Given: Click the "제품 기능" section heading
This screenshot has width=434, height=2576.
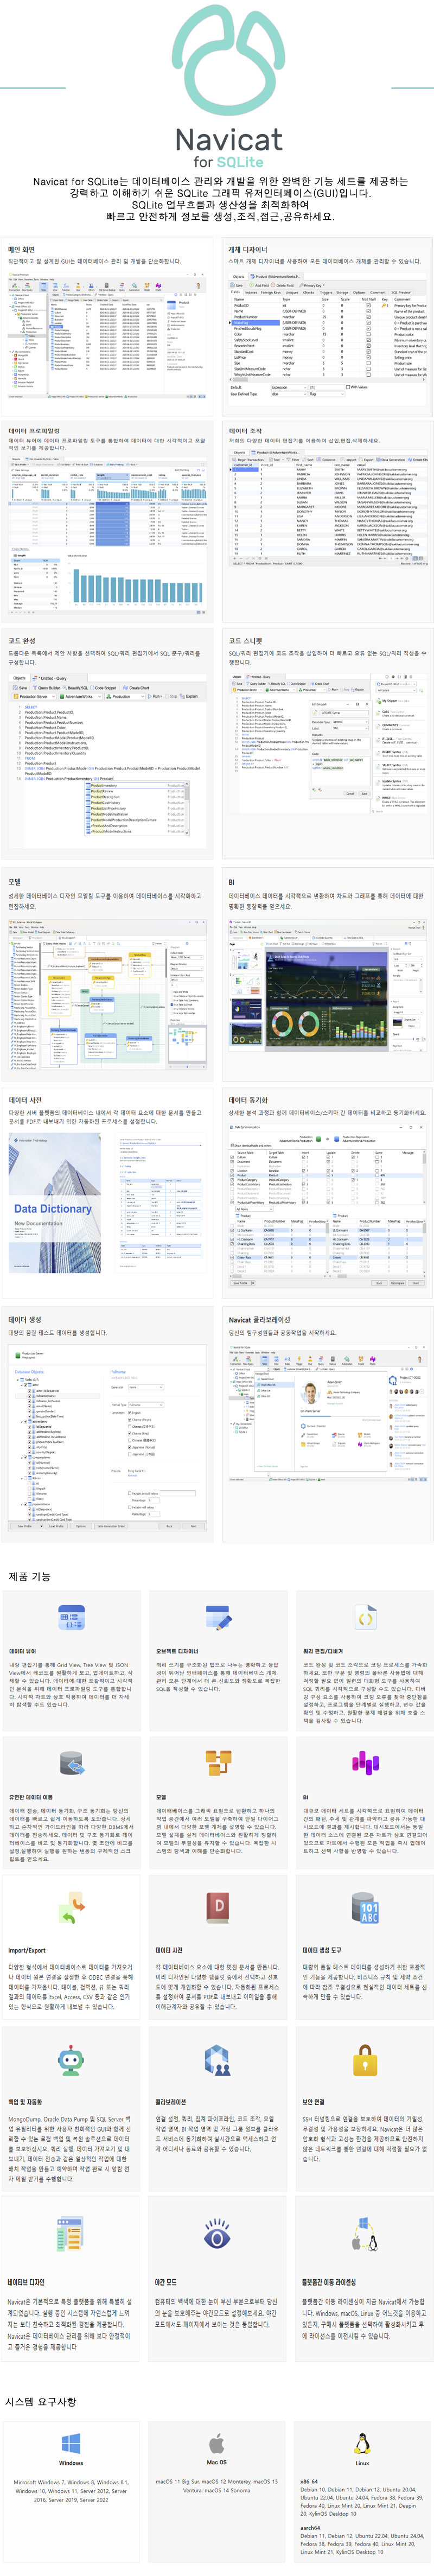Looking at the screenshot, I should coord(29,1576).
